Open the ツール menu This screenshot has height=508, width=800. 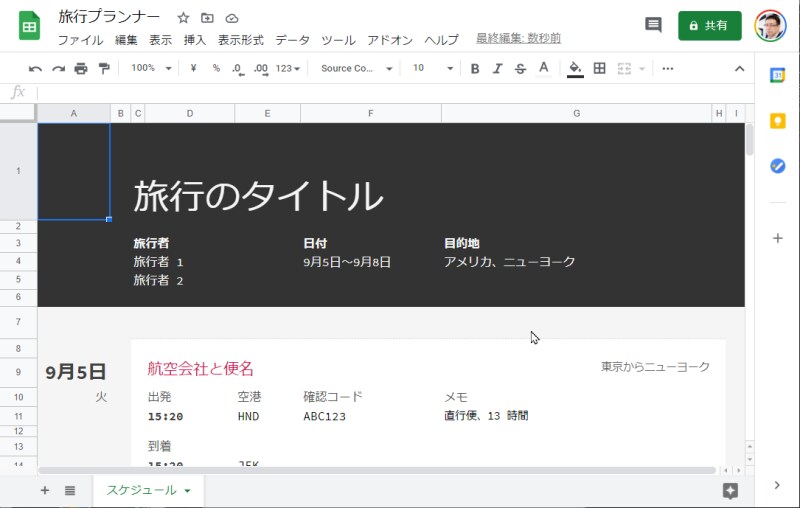tap(338, 40)
